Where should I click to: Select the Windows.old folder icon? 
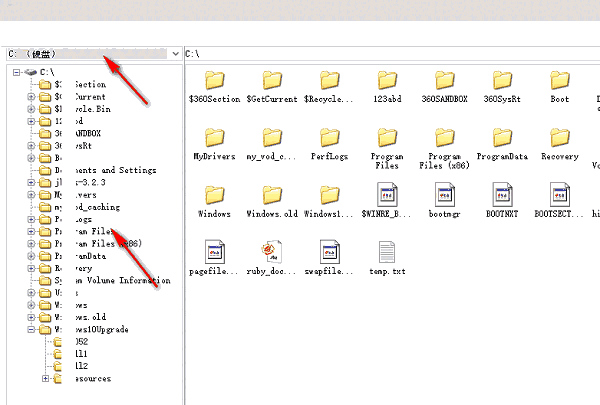tap(271, 194)
